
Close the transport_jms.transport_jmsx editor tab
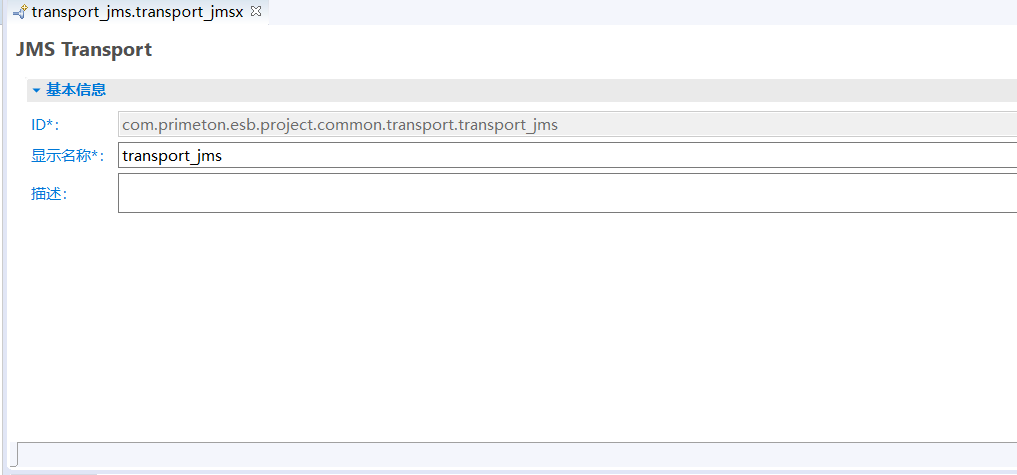pos(256,12)
